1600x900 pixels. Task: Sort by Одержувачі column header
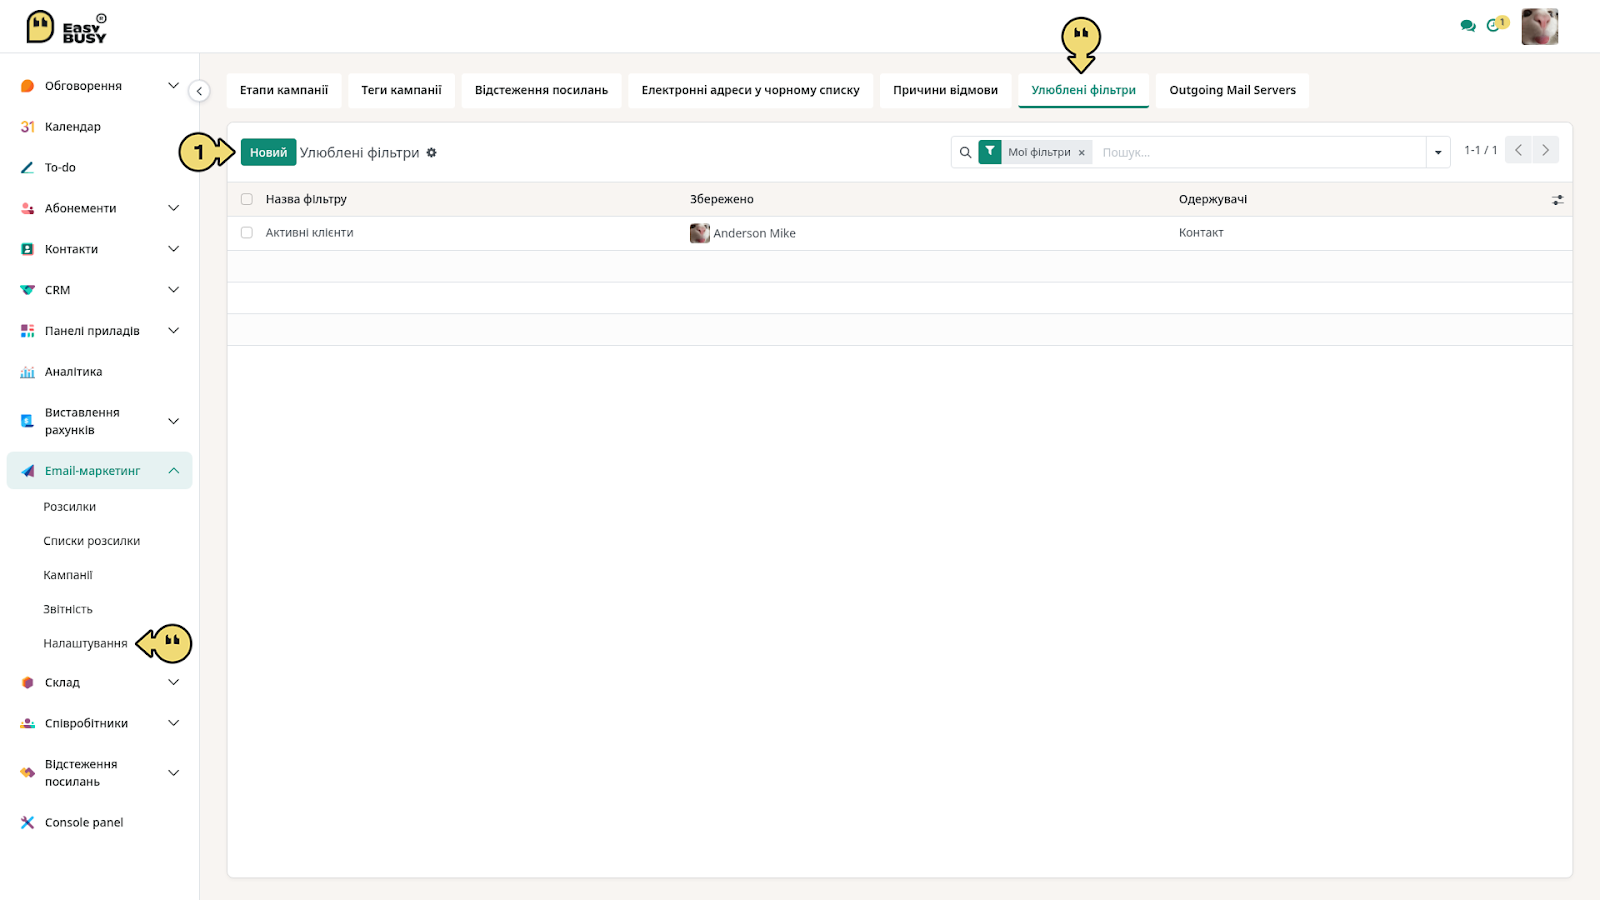(x=1212, y=200)
